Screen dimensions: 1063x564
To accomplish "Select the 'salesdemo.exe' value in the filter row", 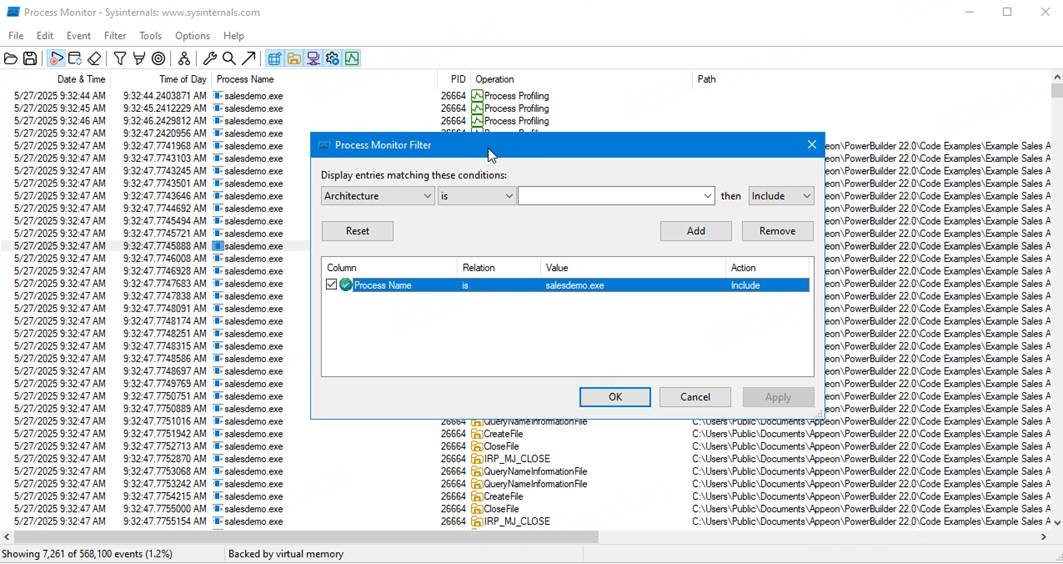I will point(574,285).
